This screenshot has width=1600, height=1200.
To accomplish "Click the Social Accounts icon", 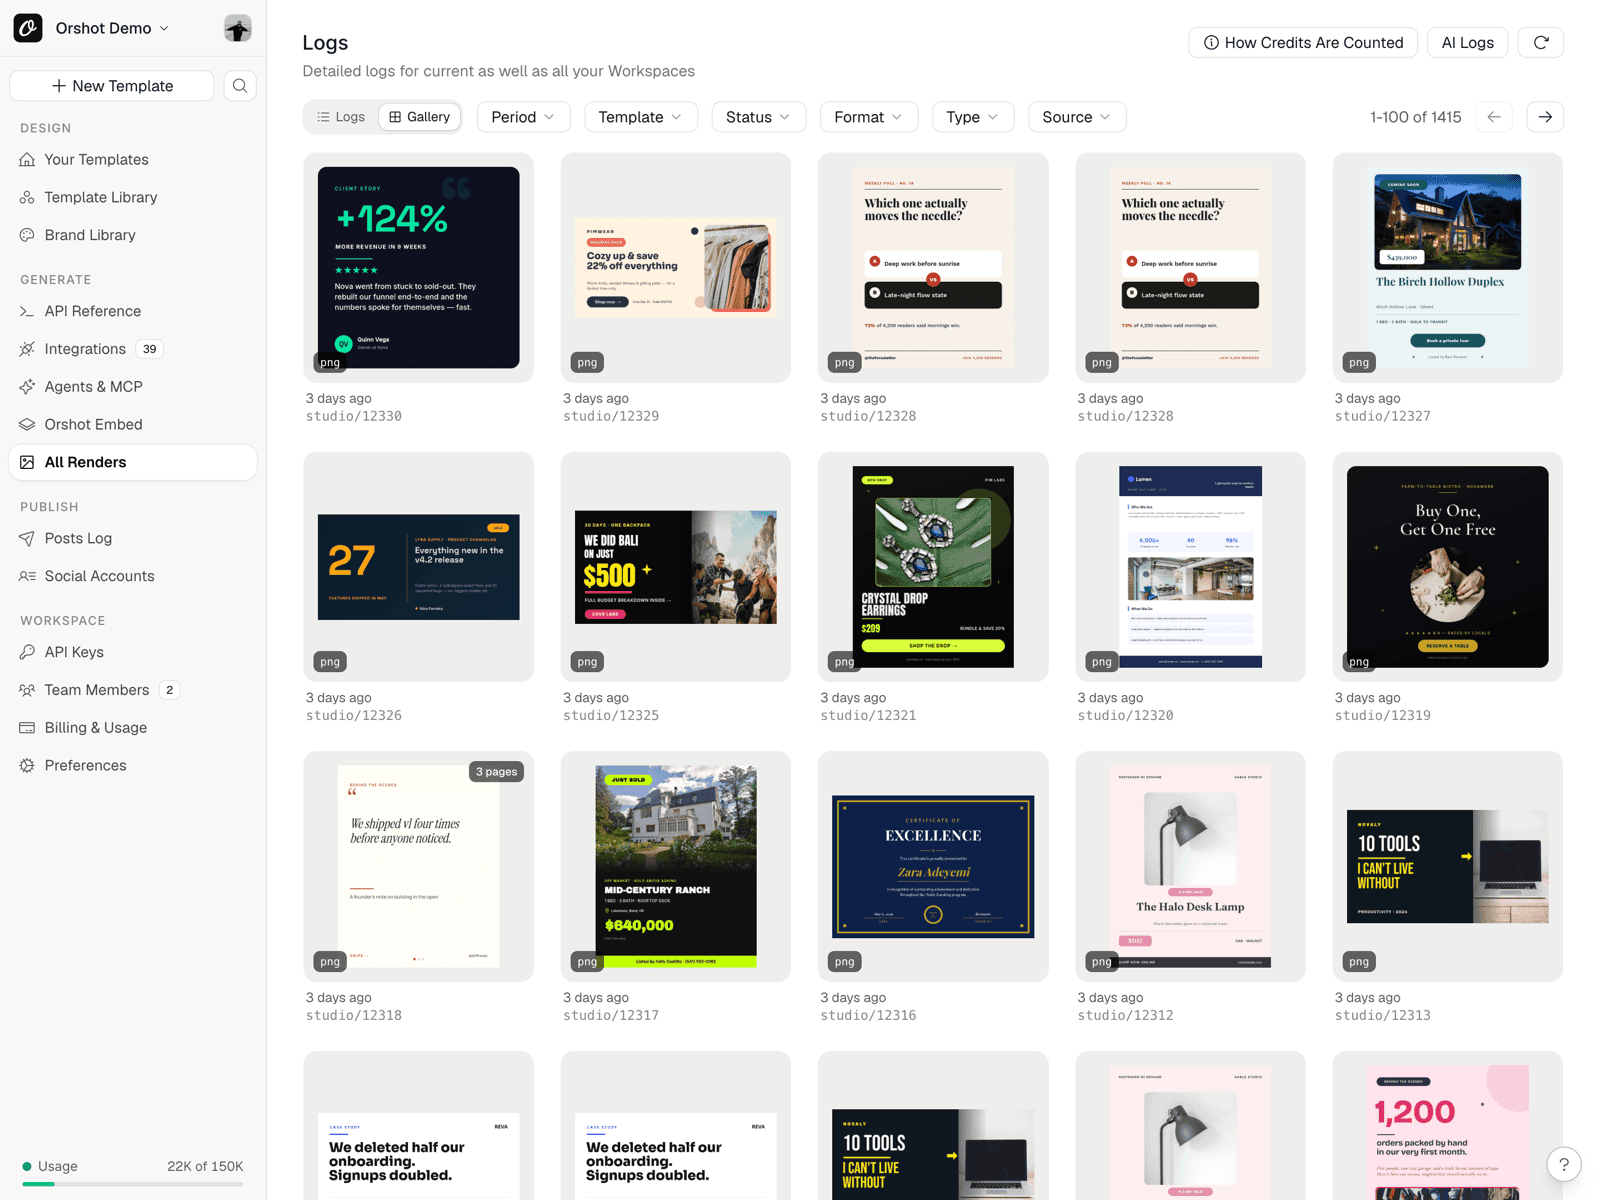I will click(x=27, y=576).
